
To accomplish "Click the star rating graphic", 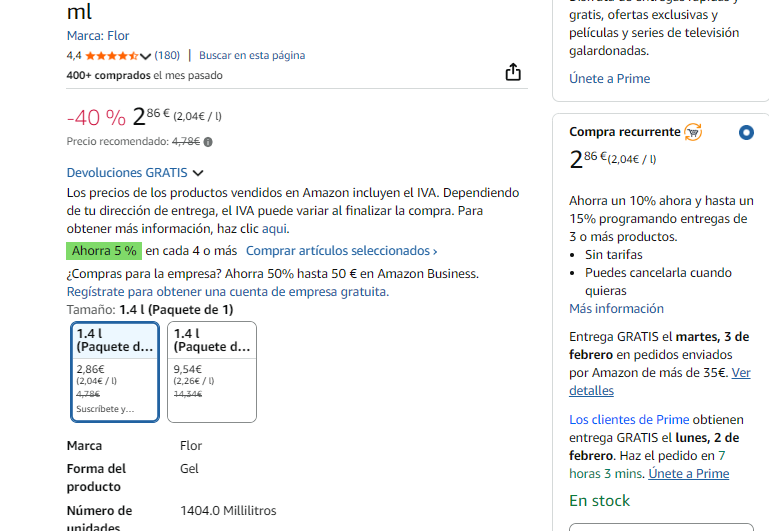I will coord(111,56).
